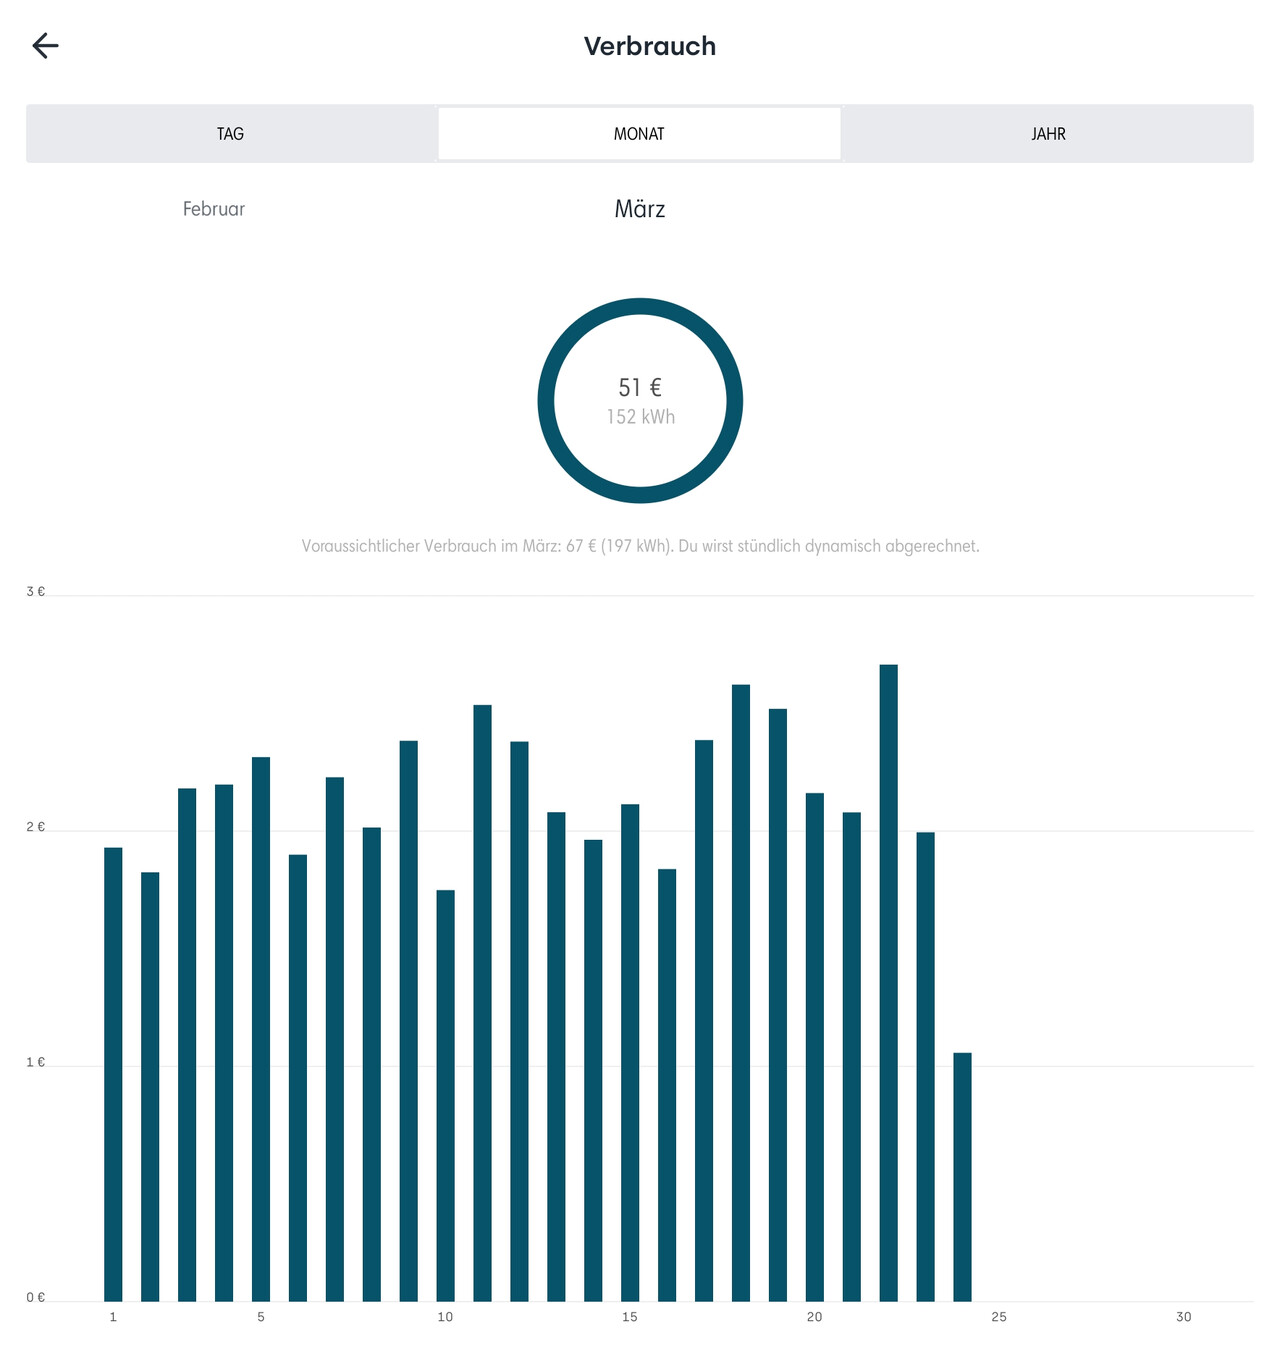Navigate to the previous month Februar
The image size is (1280, 1369).
click(214, 209)
